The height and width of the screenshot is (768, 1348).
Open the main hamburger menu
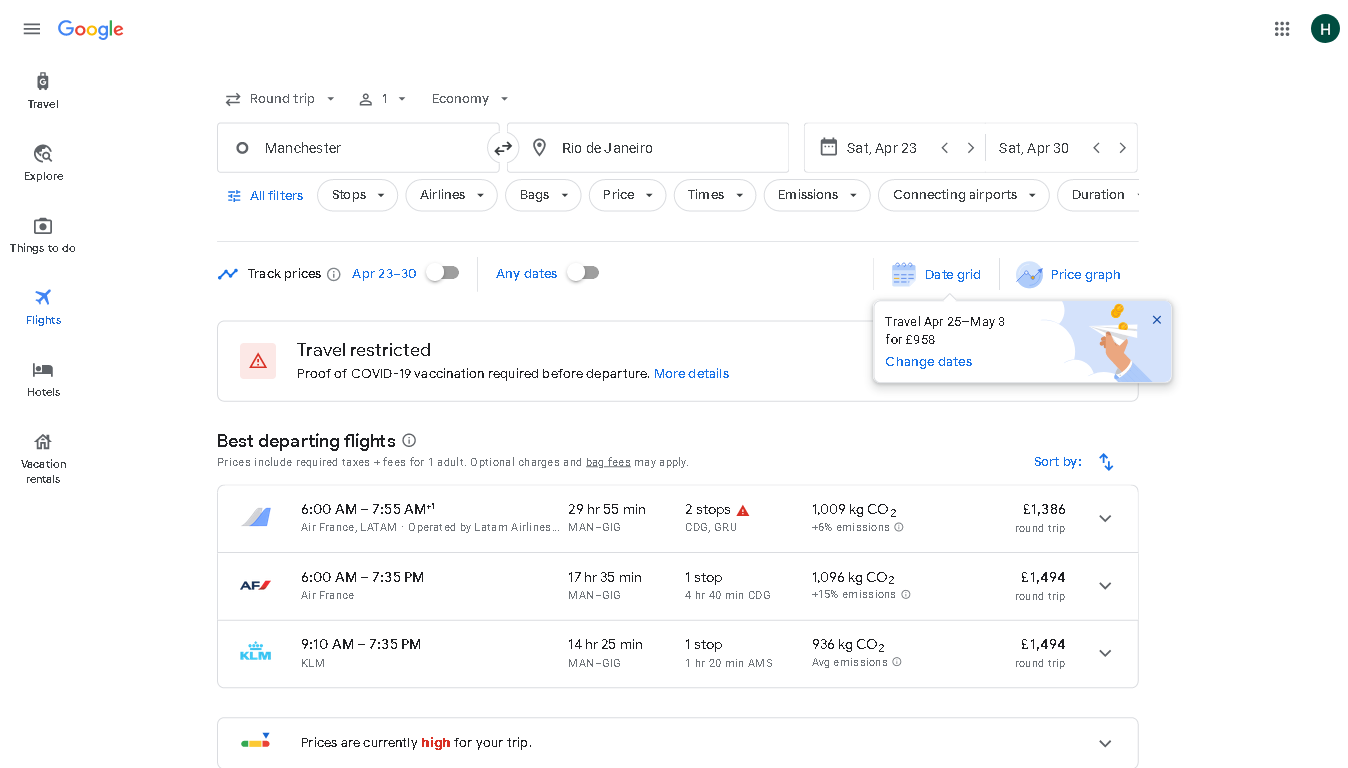pos(32,29)
